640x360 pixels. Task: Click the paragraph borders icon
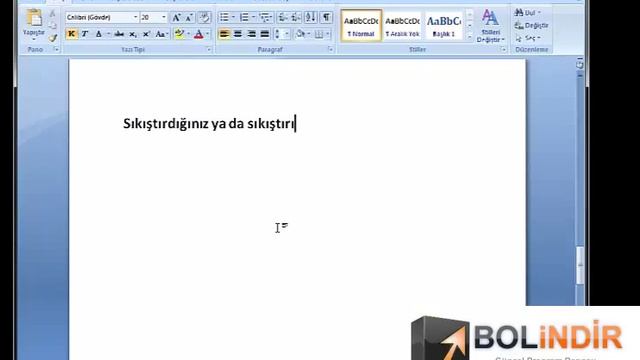click(319, 34)
